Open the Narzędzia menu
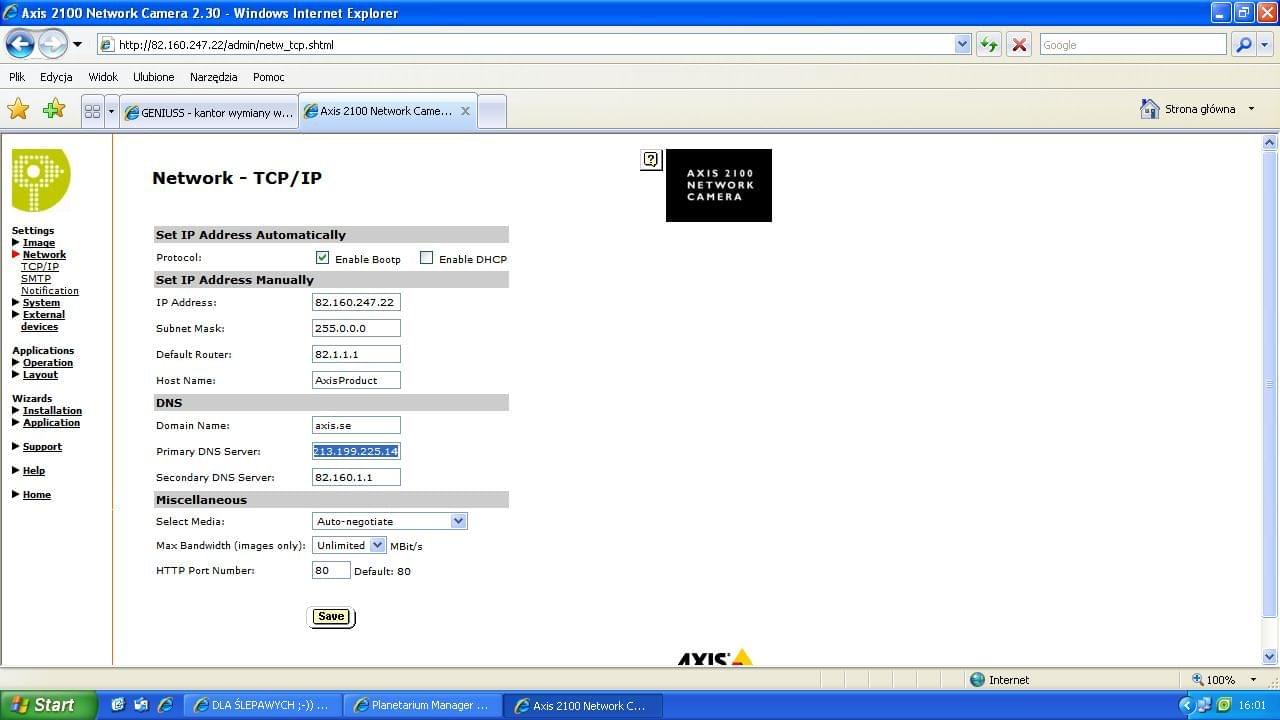The height and width of the screenshot is (720, 1280). pos(214,77)
